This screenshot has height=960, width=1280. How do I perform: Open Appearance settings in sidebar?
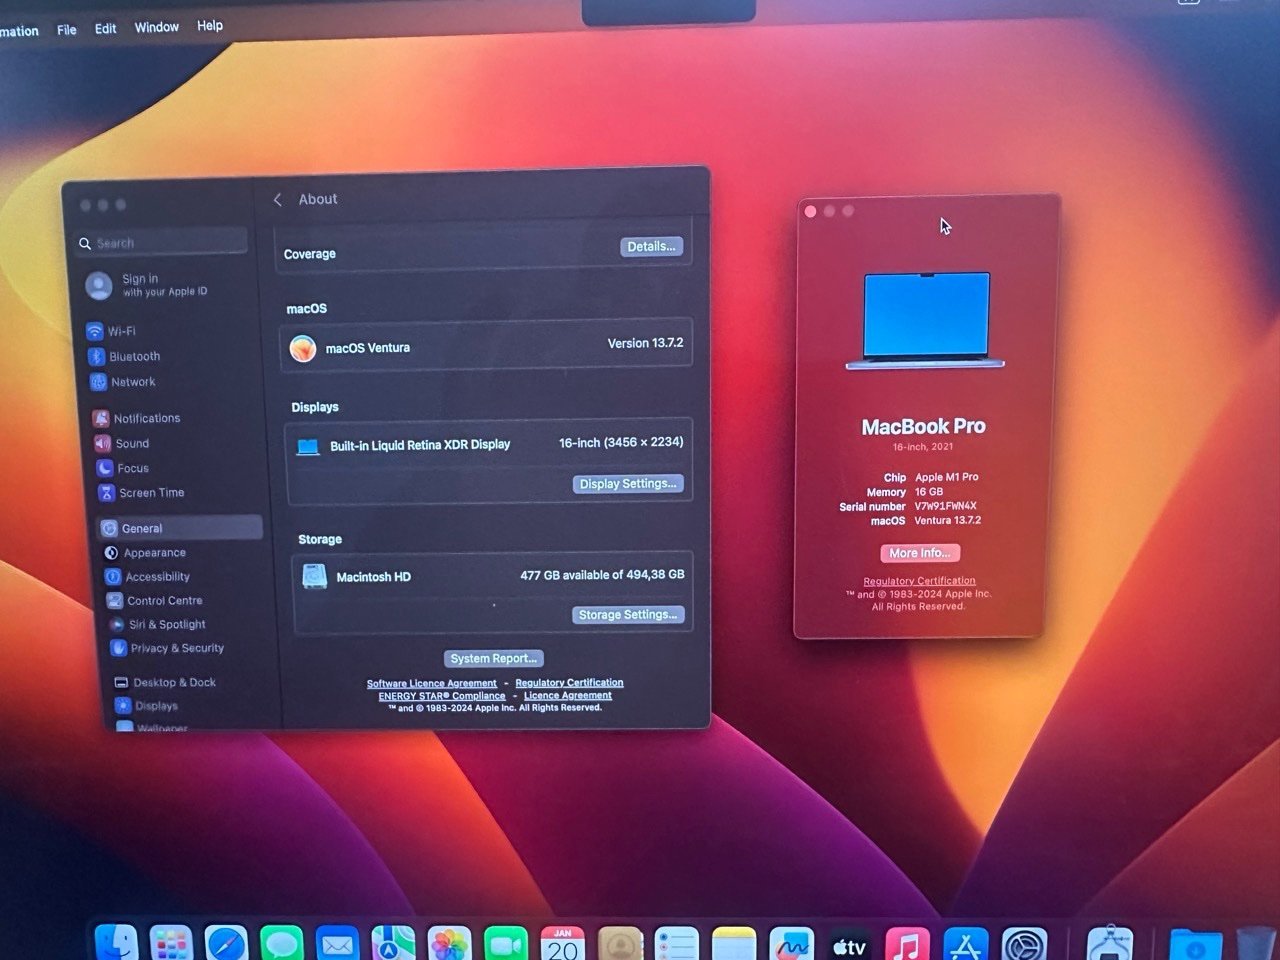144,552
